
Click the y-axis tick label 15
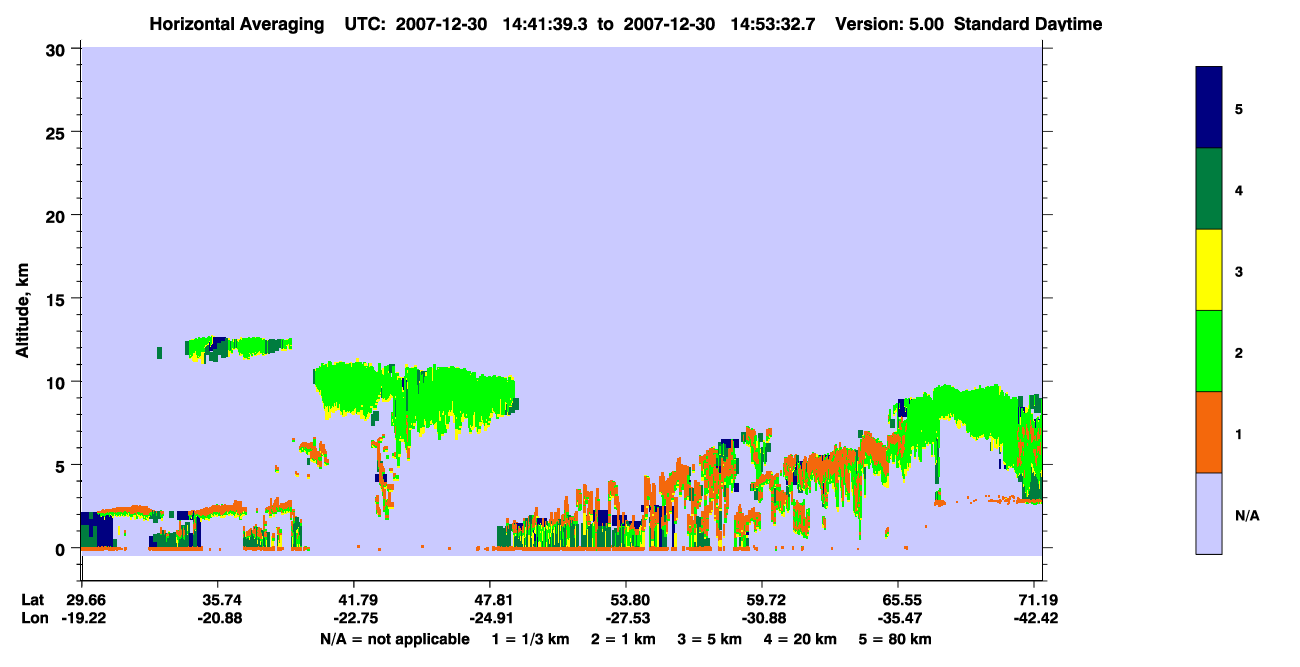coord(58,299)
